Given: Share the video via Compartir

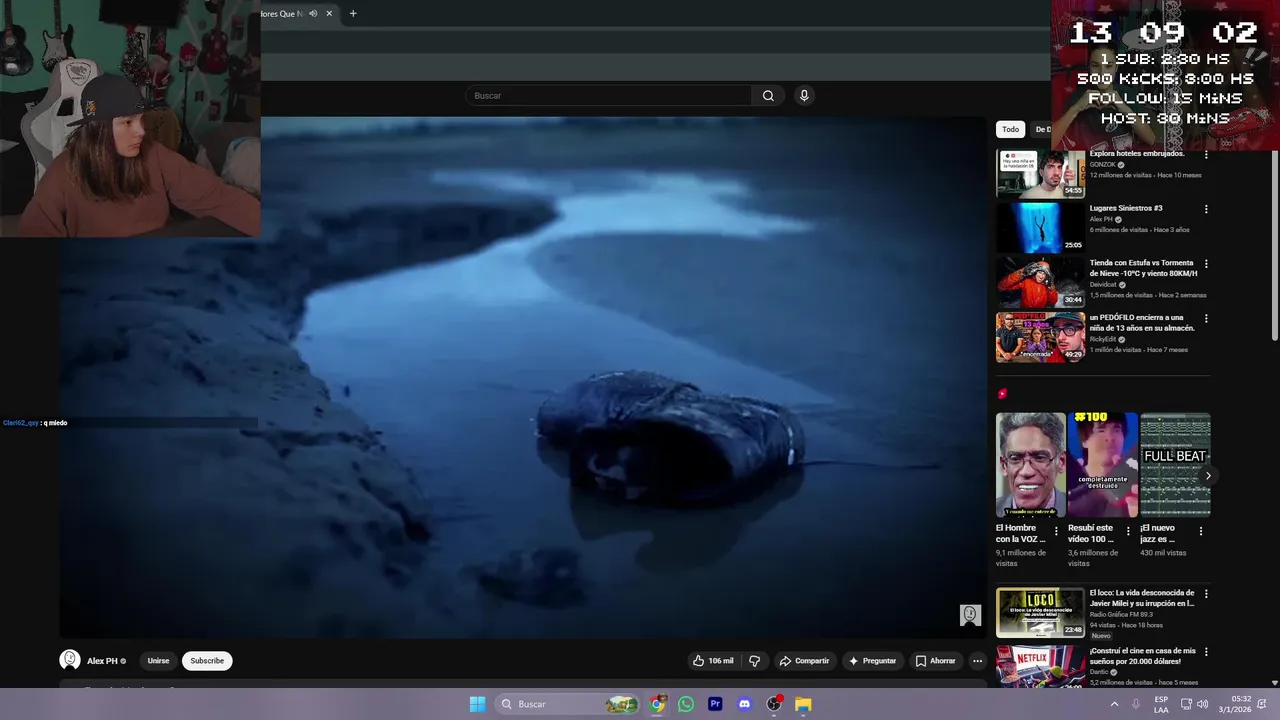Looking at the screenshot, I should pos(804,661).
